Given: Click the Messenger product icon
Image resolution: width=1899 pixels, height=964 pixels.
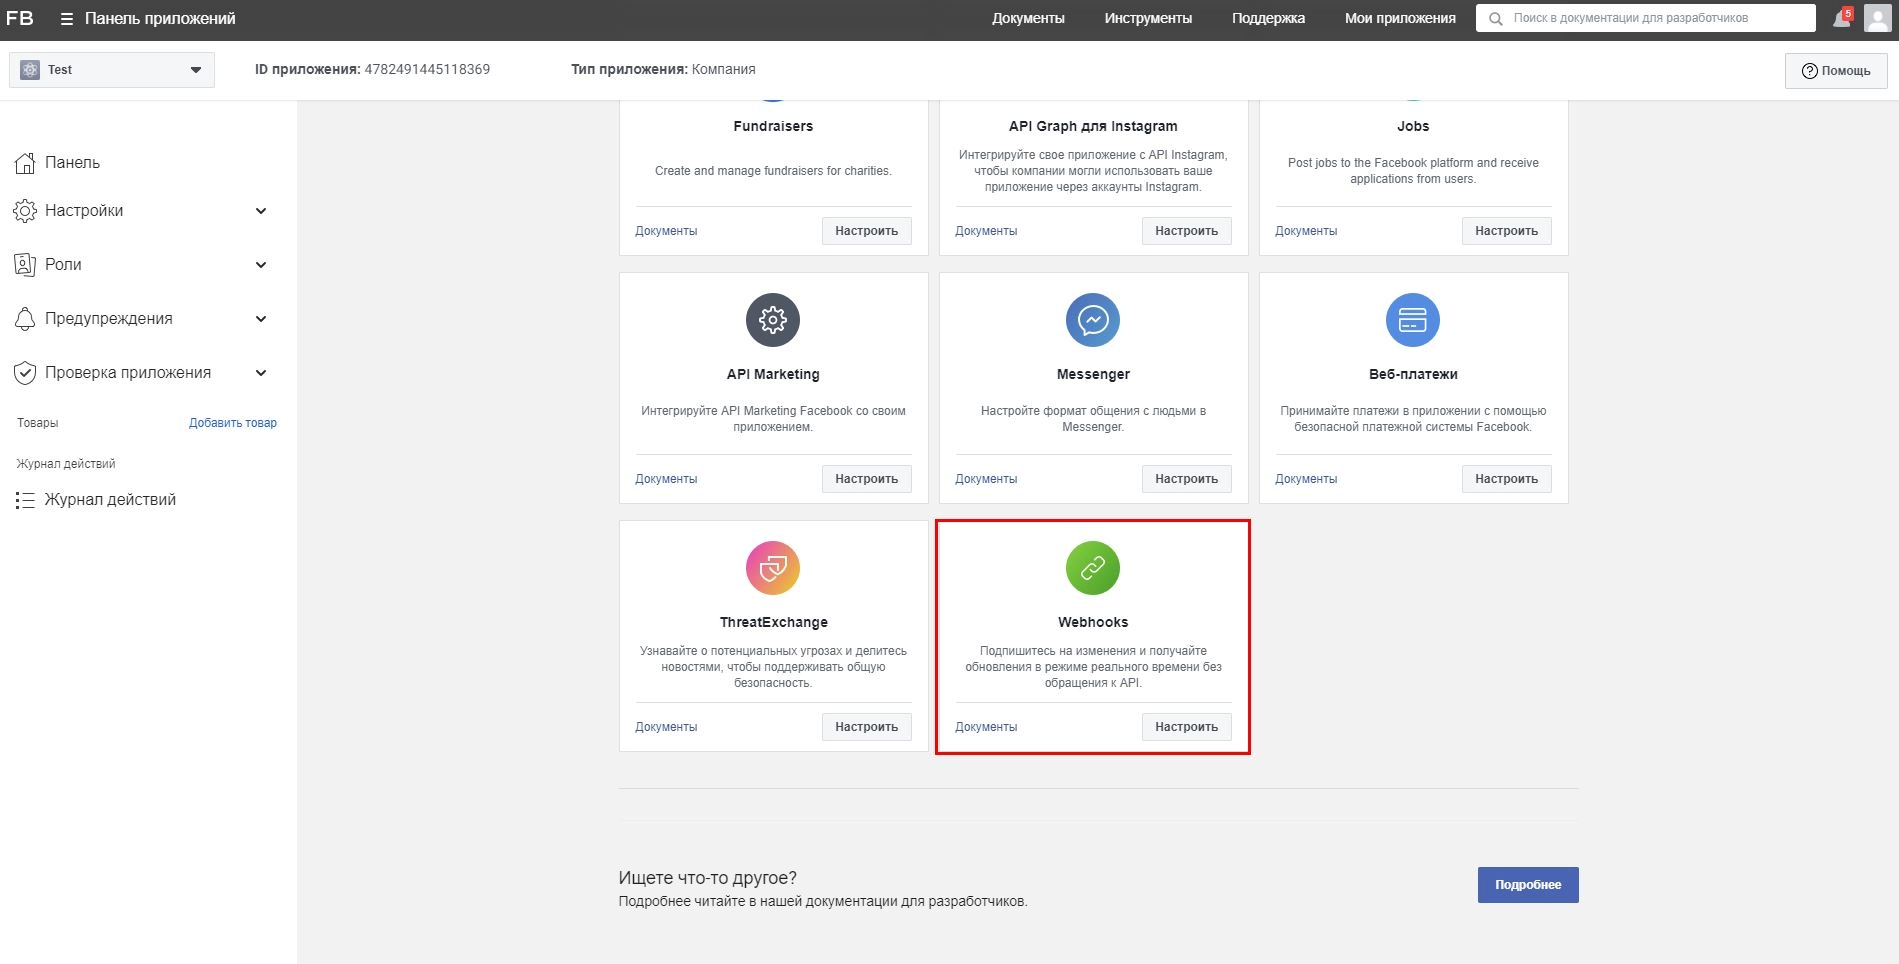Looking at the screenshot, I should 1093,320.
